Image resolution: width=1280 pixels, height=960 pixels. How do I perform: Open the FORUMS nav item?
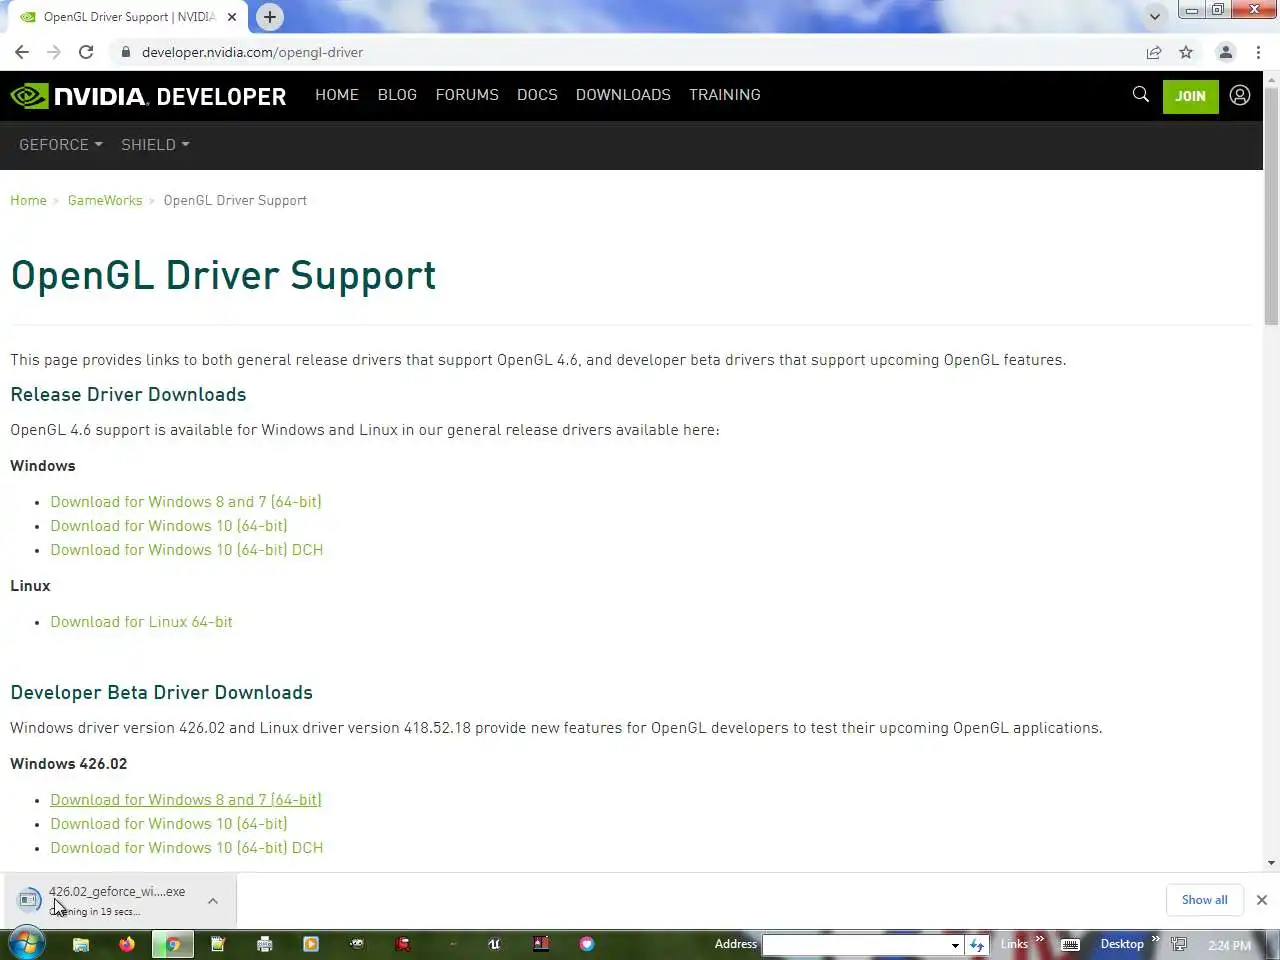467,95
